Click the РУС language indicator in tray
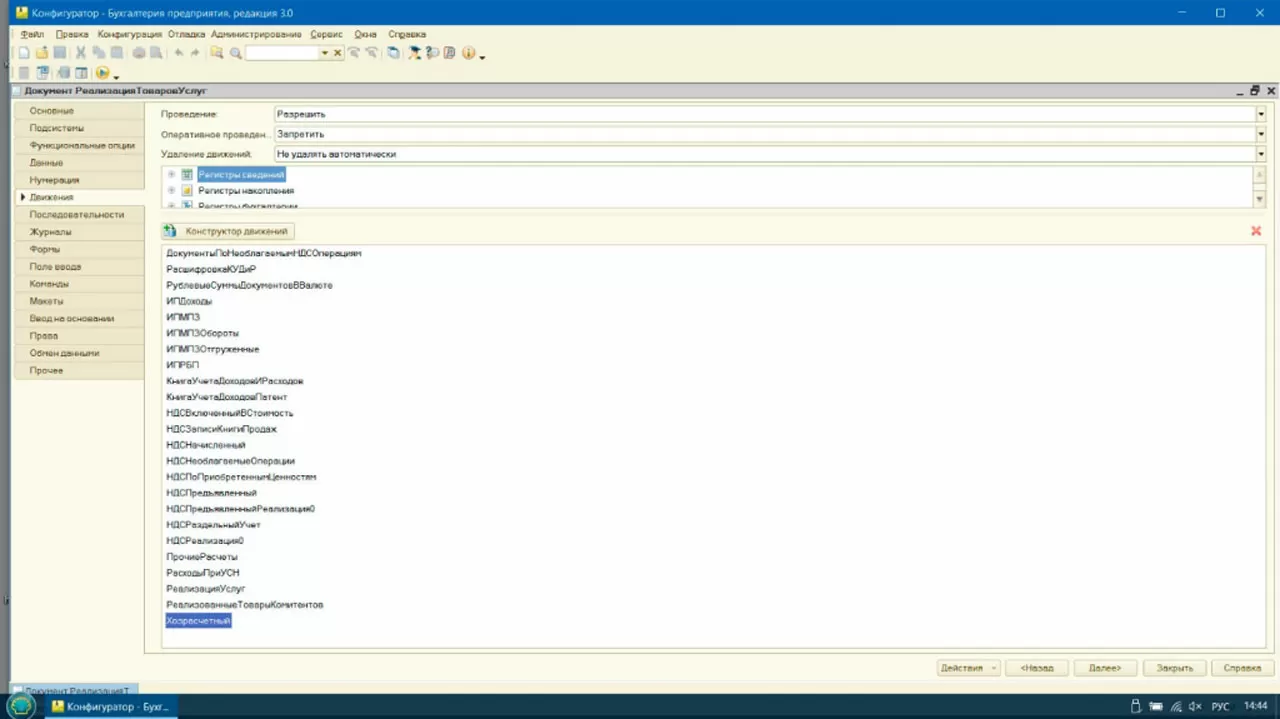 coord(1220,706)
